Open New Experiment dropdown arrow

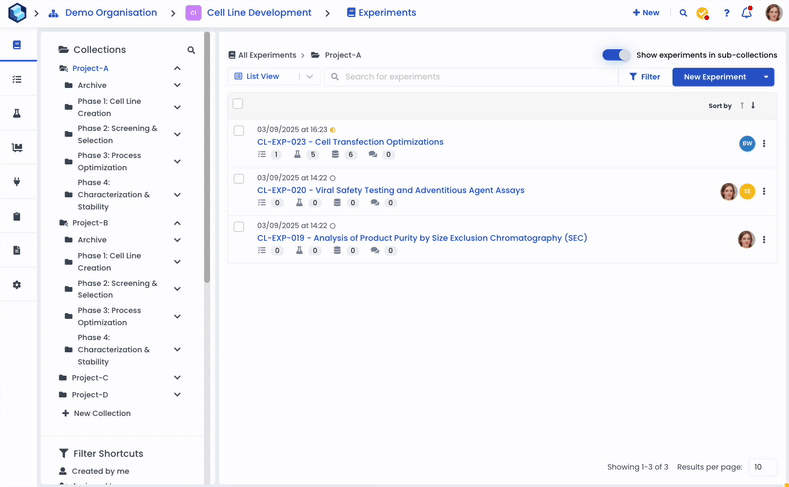(x=766, y=77)
